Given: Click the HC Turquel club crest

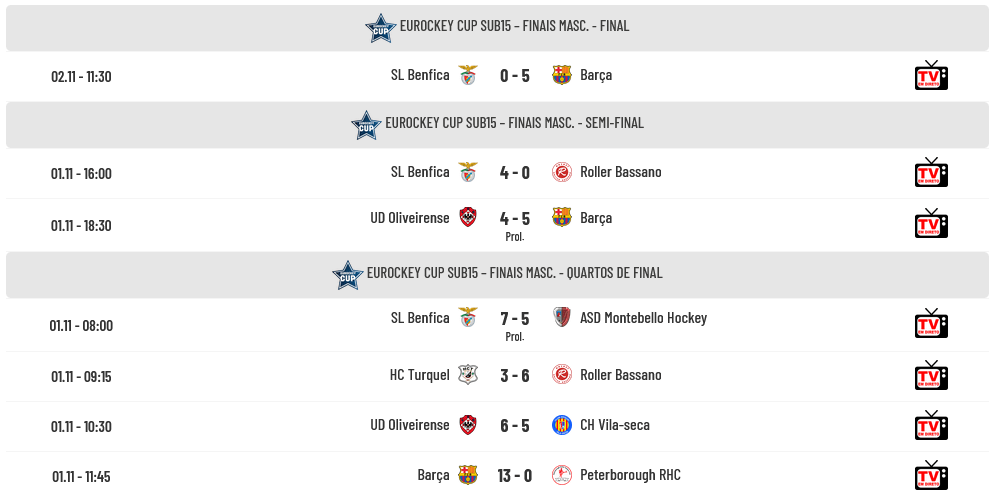Looking at the screenshot, I should click(x=468, y=375).
